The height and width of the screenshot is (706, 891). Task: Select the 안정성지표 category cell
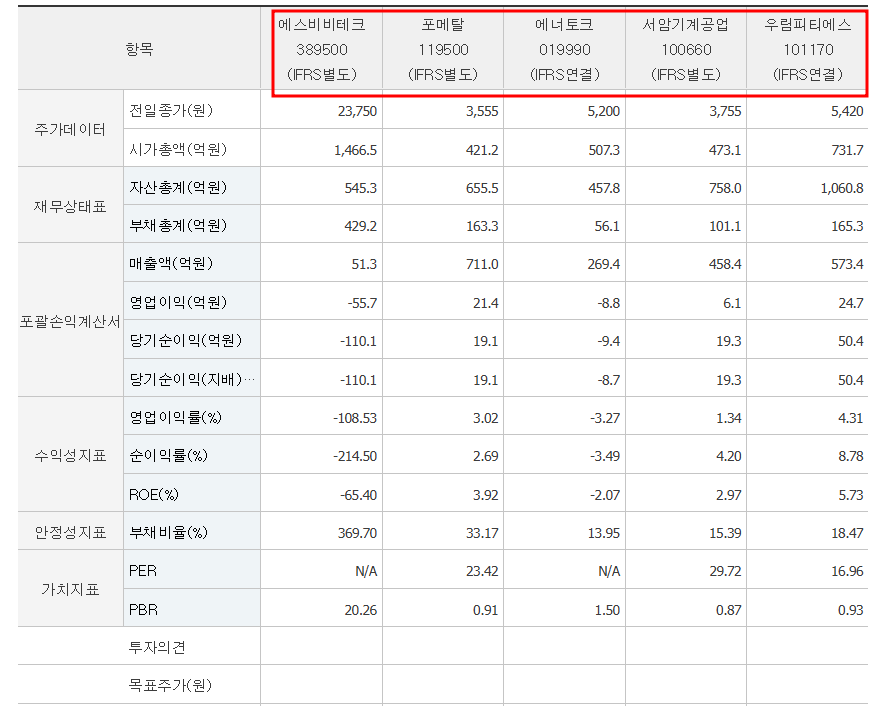pos(70,533)
